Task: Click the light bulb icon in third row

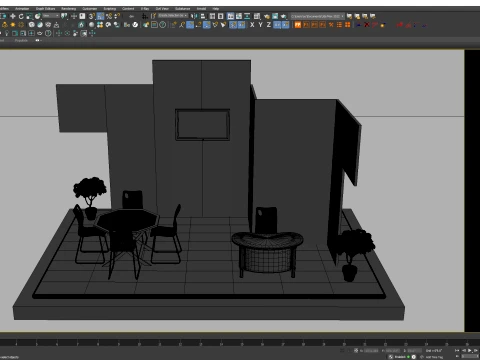Action: pos(7,33)
